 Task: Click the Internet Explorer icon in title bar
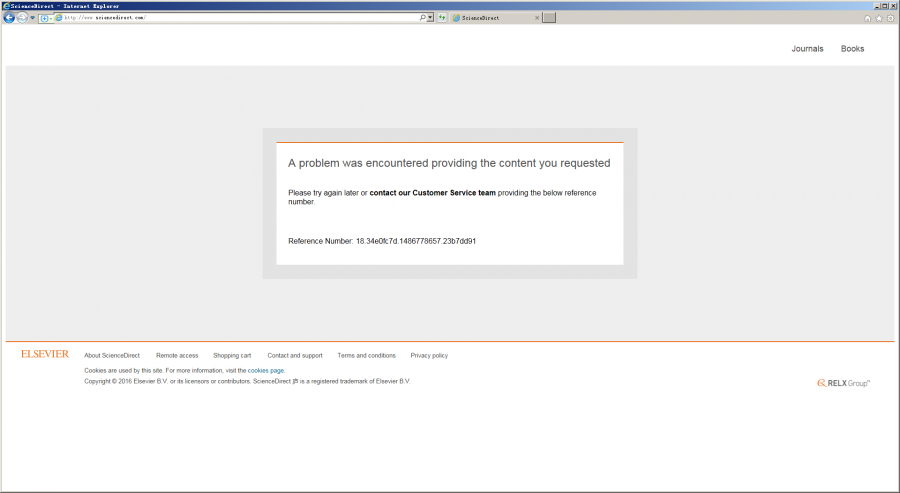tap(6, 6)
